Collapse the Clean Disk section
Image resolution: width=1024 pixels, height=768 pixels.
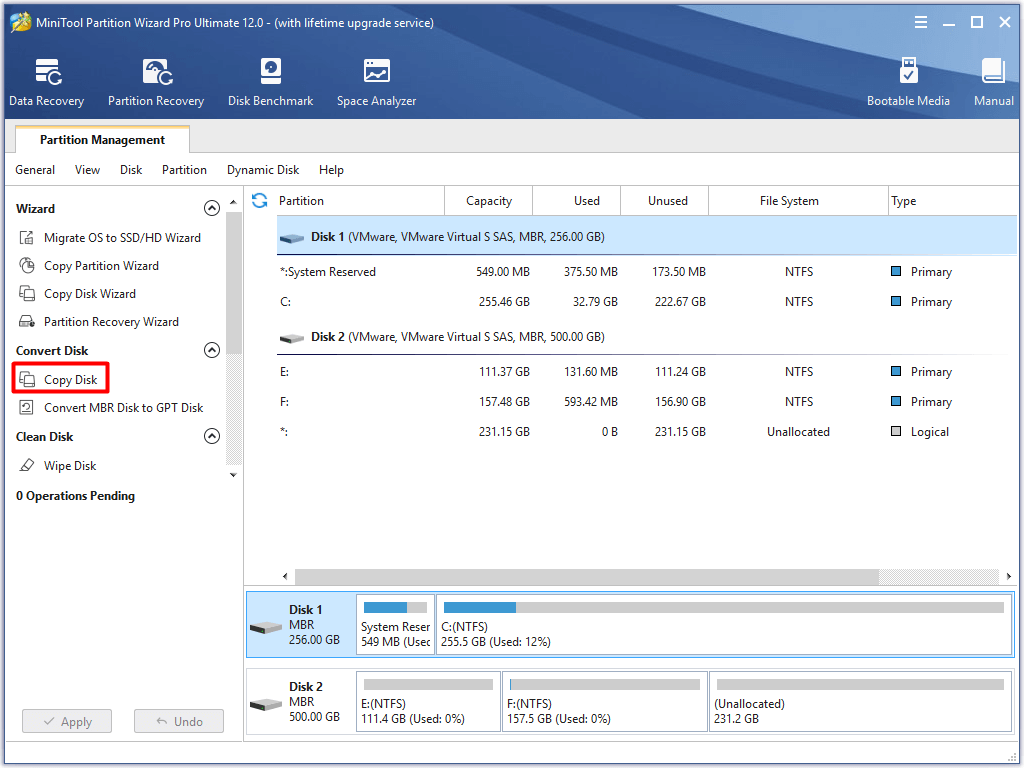[x=212, y=436]
